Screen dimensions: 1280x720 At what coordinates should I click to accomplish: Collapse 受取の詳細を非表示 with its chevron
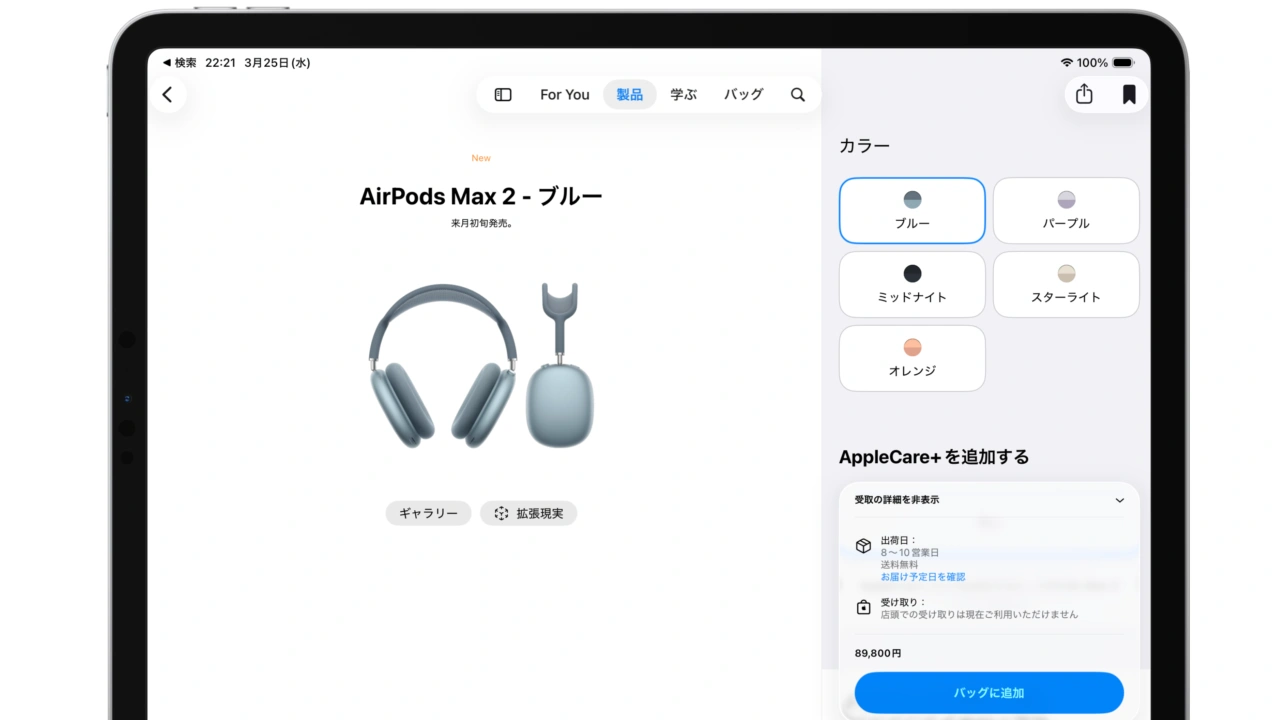pyautogui.click(x=1120, y=500)
